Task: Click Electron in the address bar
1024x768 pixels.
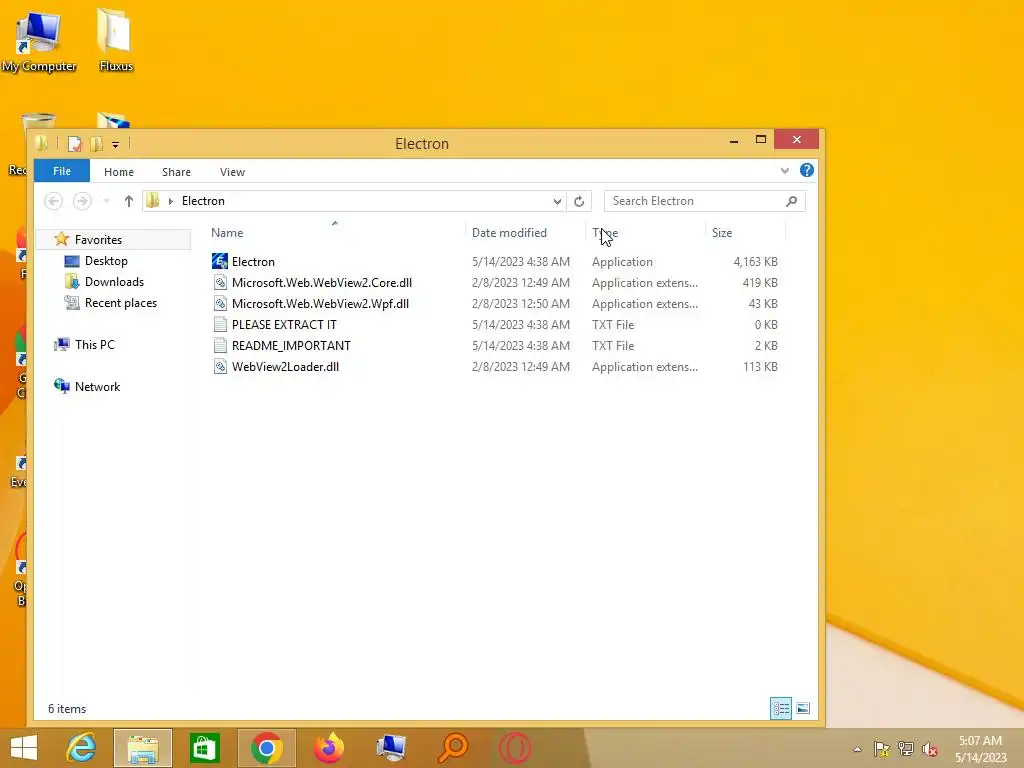Action: point(203,201)
